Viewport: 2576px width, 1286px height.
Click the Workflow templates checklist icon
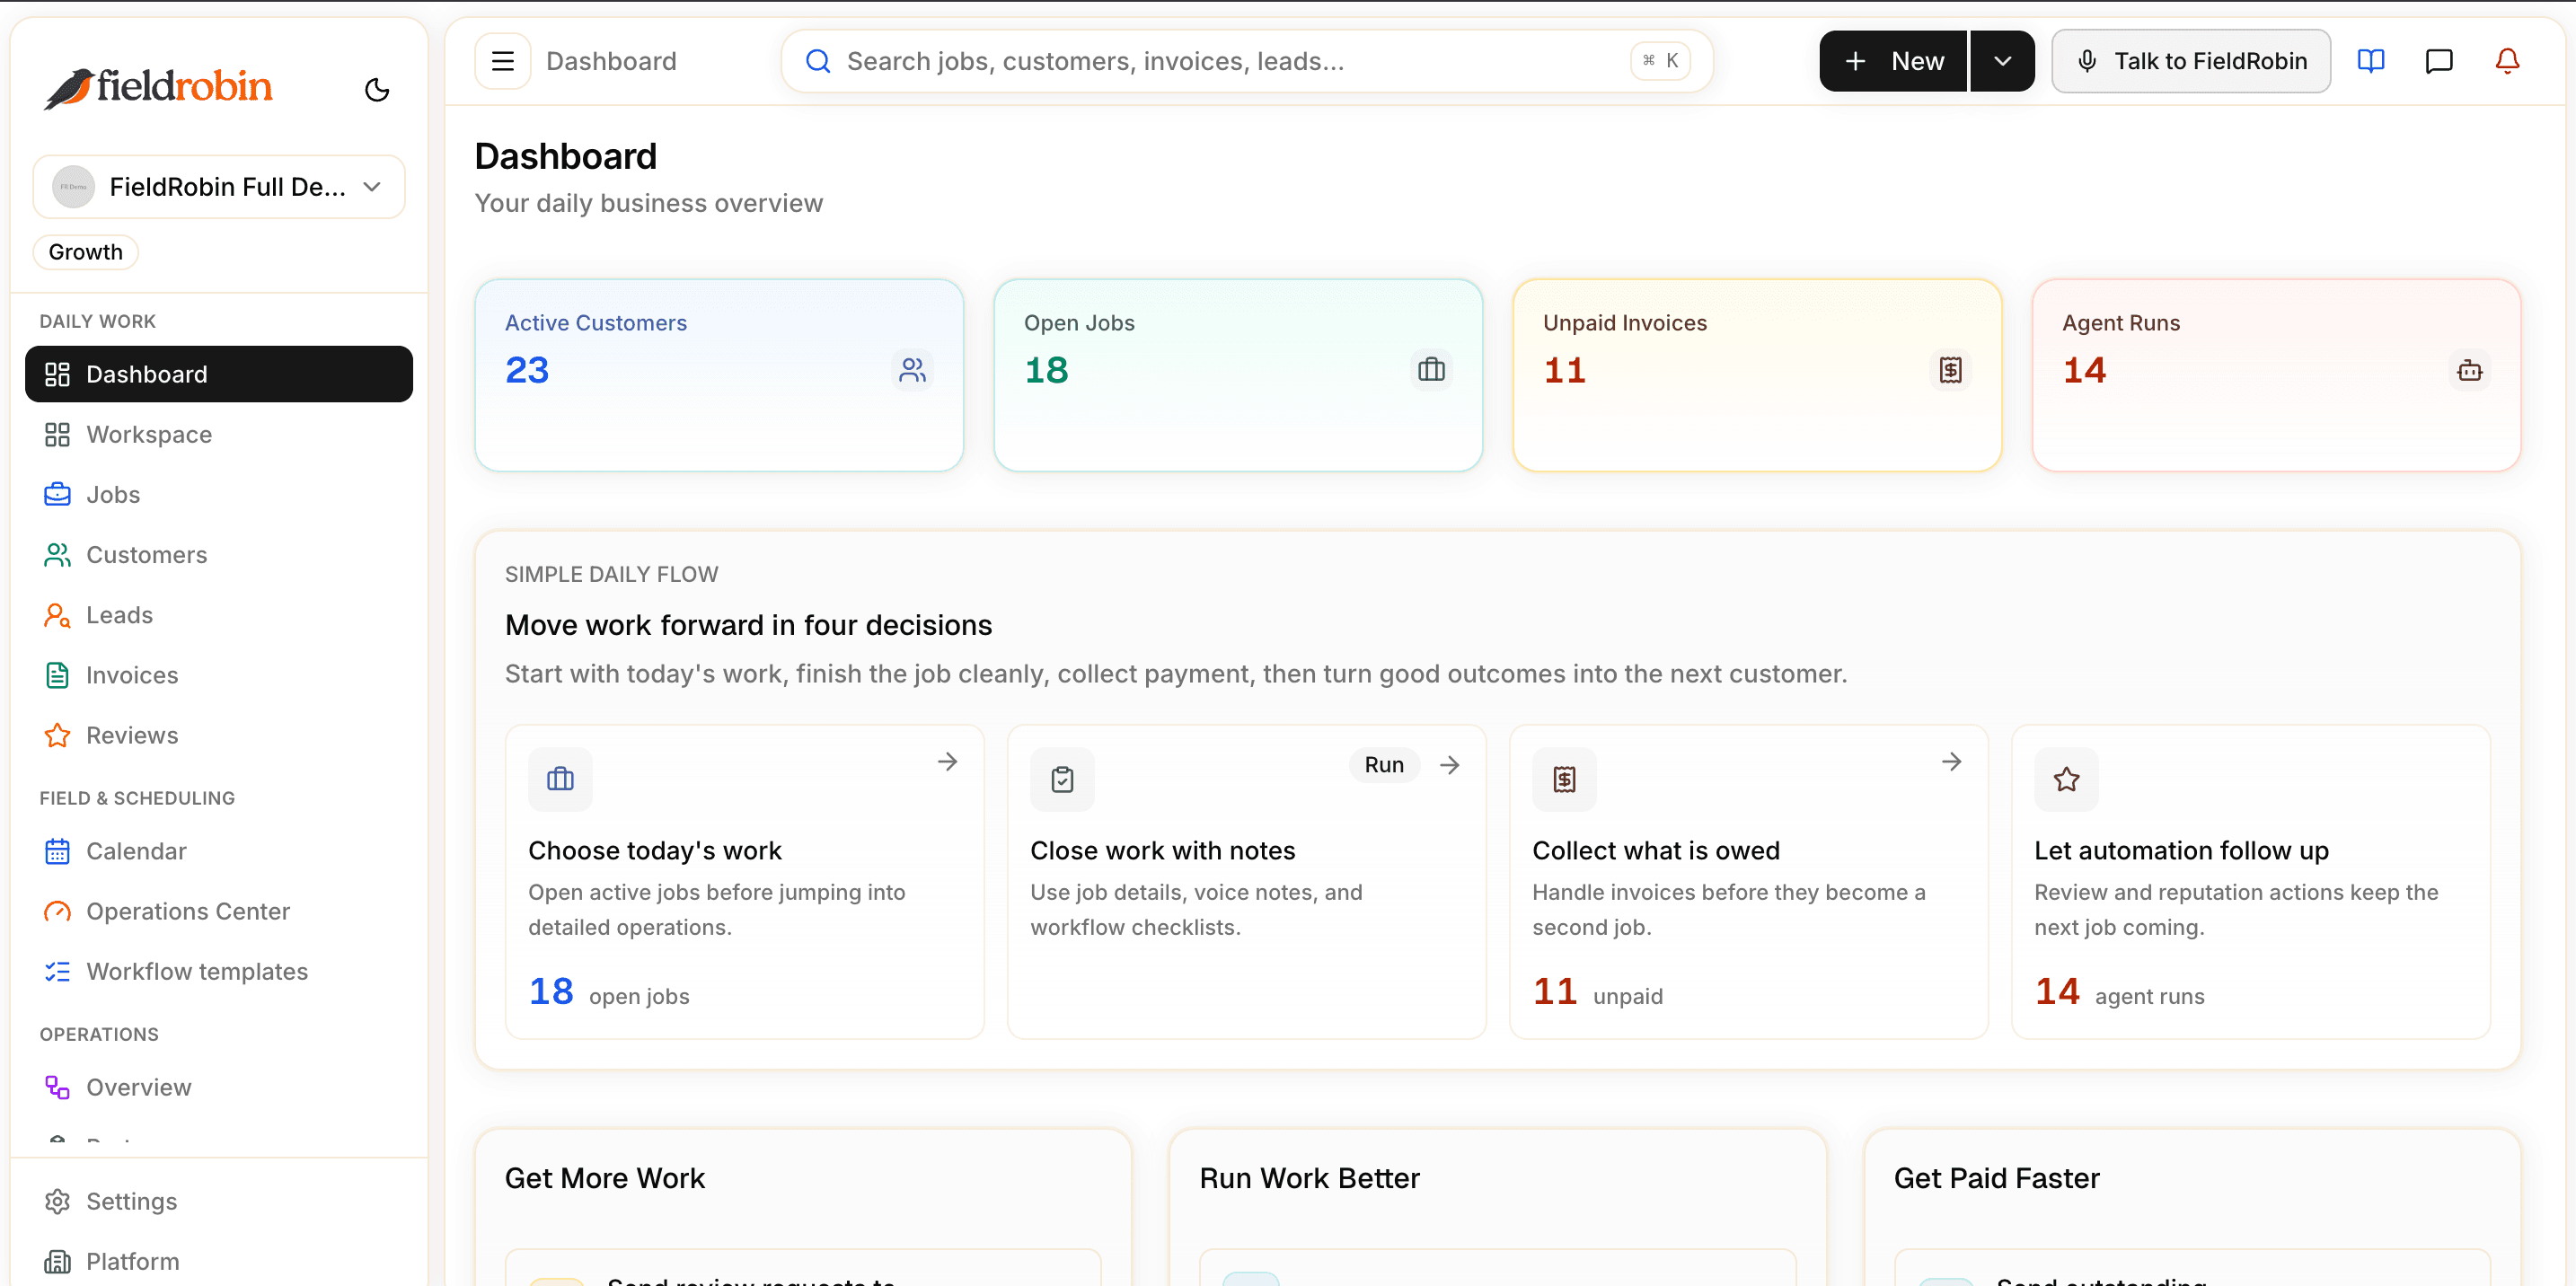pos(57,971)
